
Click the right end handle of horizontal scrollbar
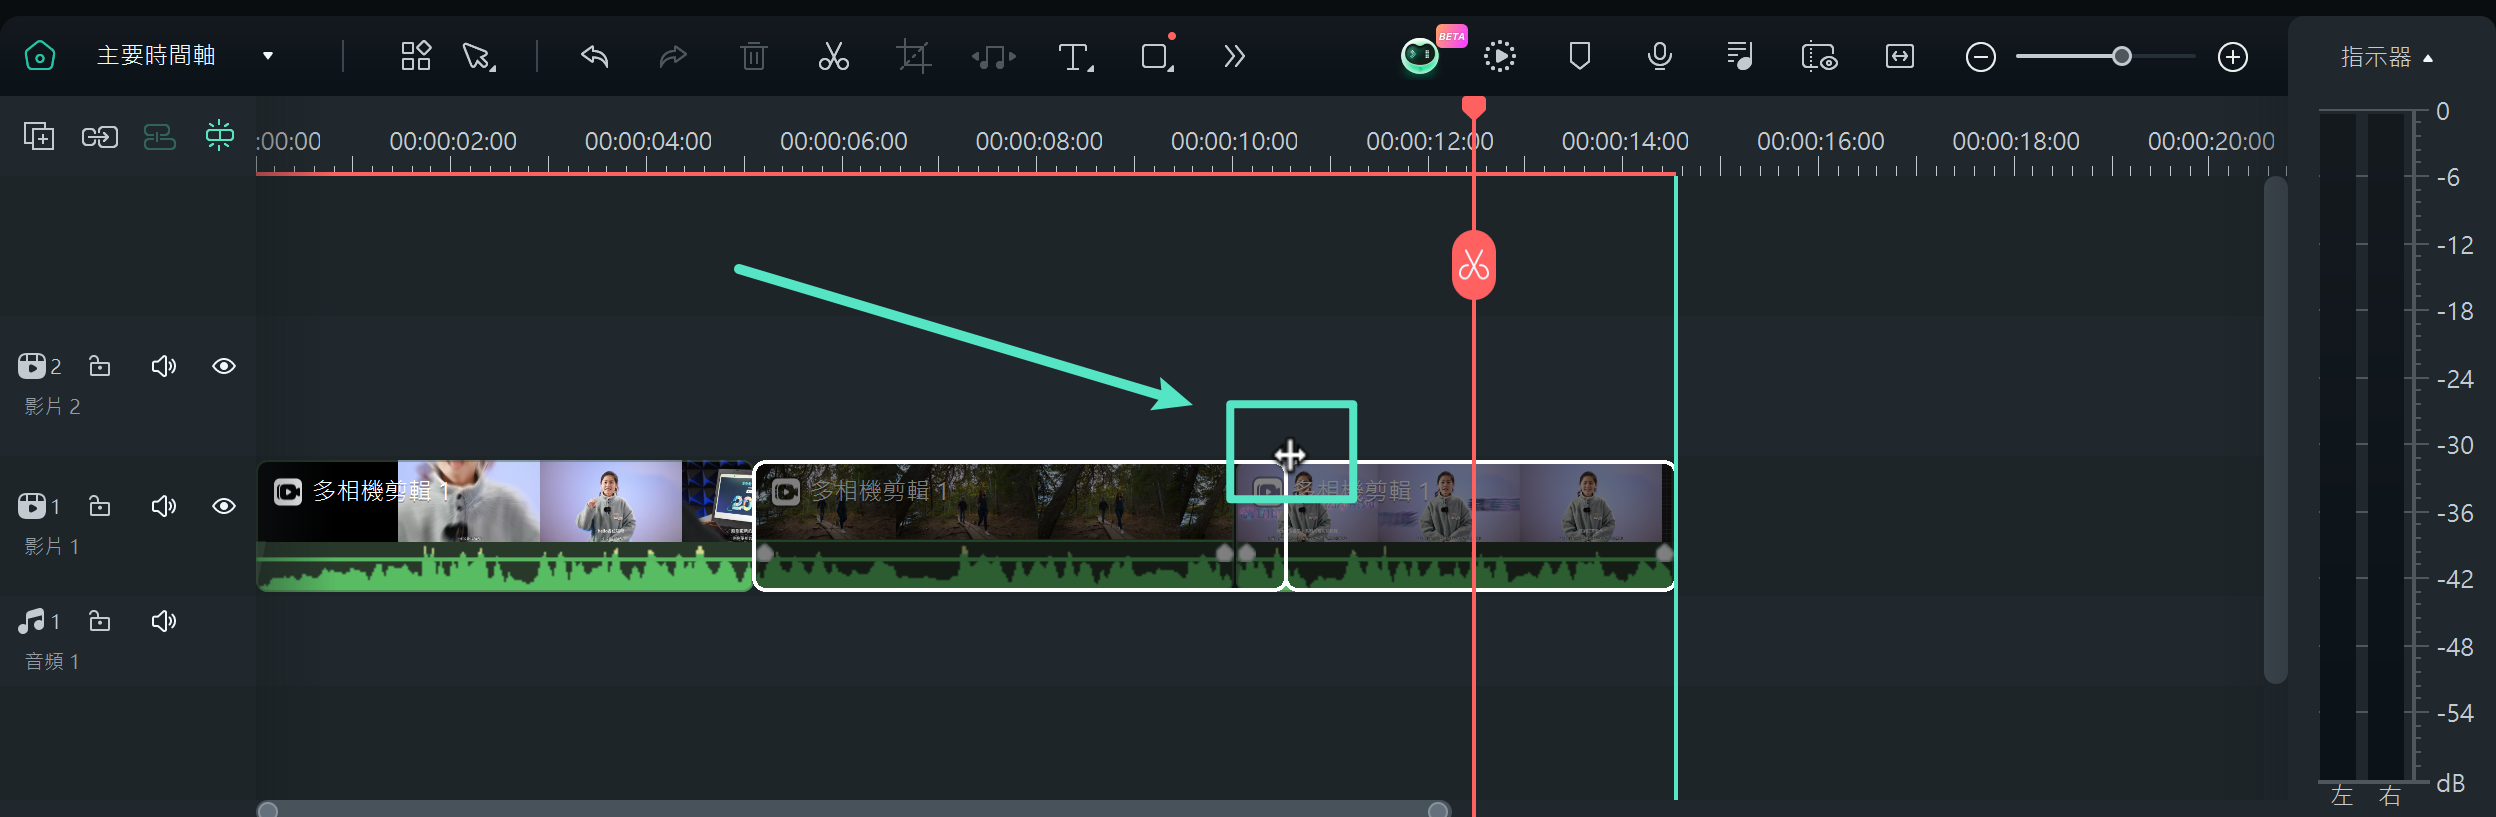(x=1438, y=809)
